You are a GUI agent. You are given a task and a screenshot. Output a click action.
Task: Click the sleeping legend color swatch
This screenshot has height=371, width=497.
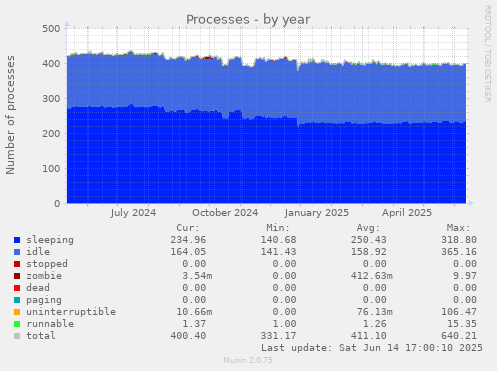(x=17, y=240)
